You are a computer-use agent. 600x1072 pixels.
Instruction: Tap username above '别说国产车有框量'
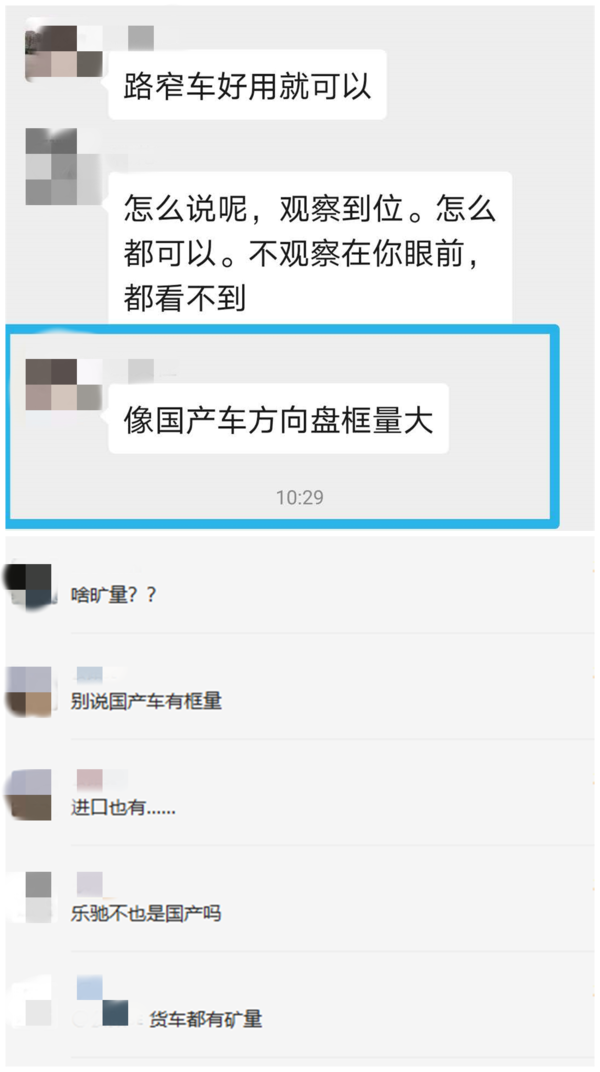click(90, 675)
